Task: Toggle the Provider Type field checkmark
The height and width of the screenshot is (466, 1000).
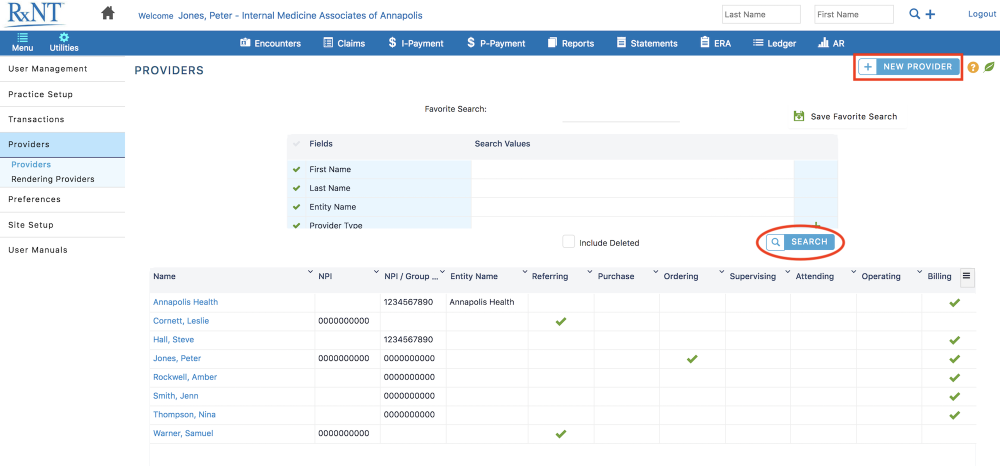Action: [x=296, y=225]
